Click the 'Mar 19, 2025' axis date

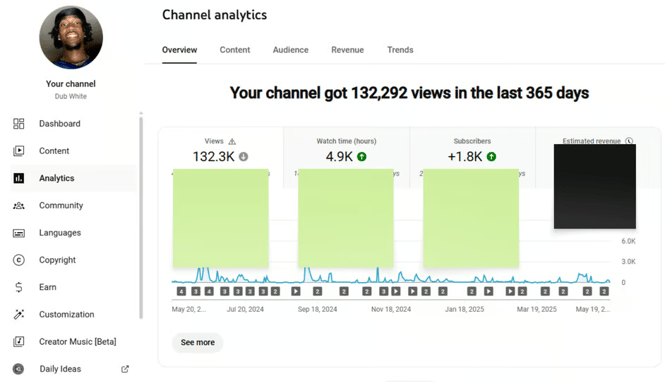click(536, 309)
